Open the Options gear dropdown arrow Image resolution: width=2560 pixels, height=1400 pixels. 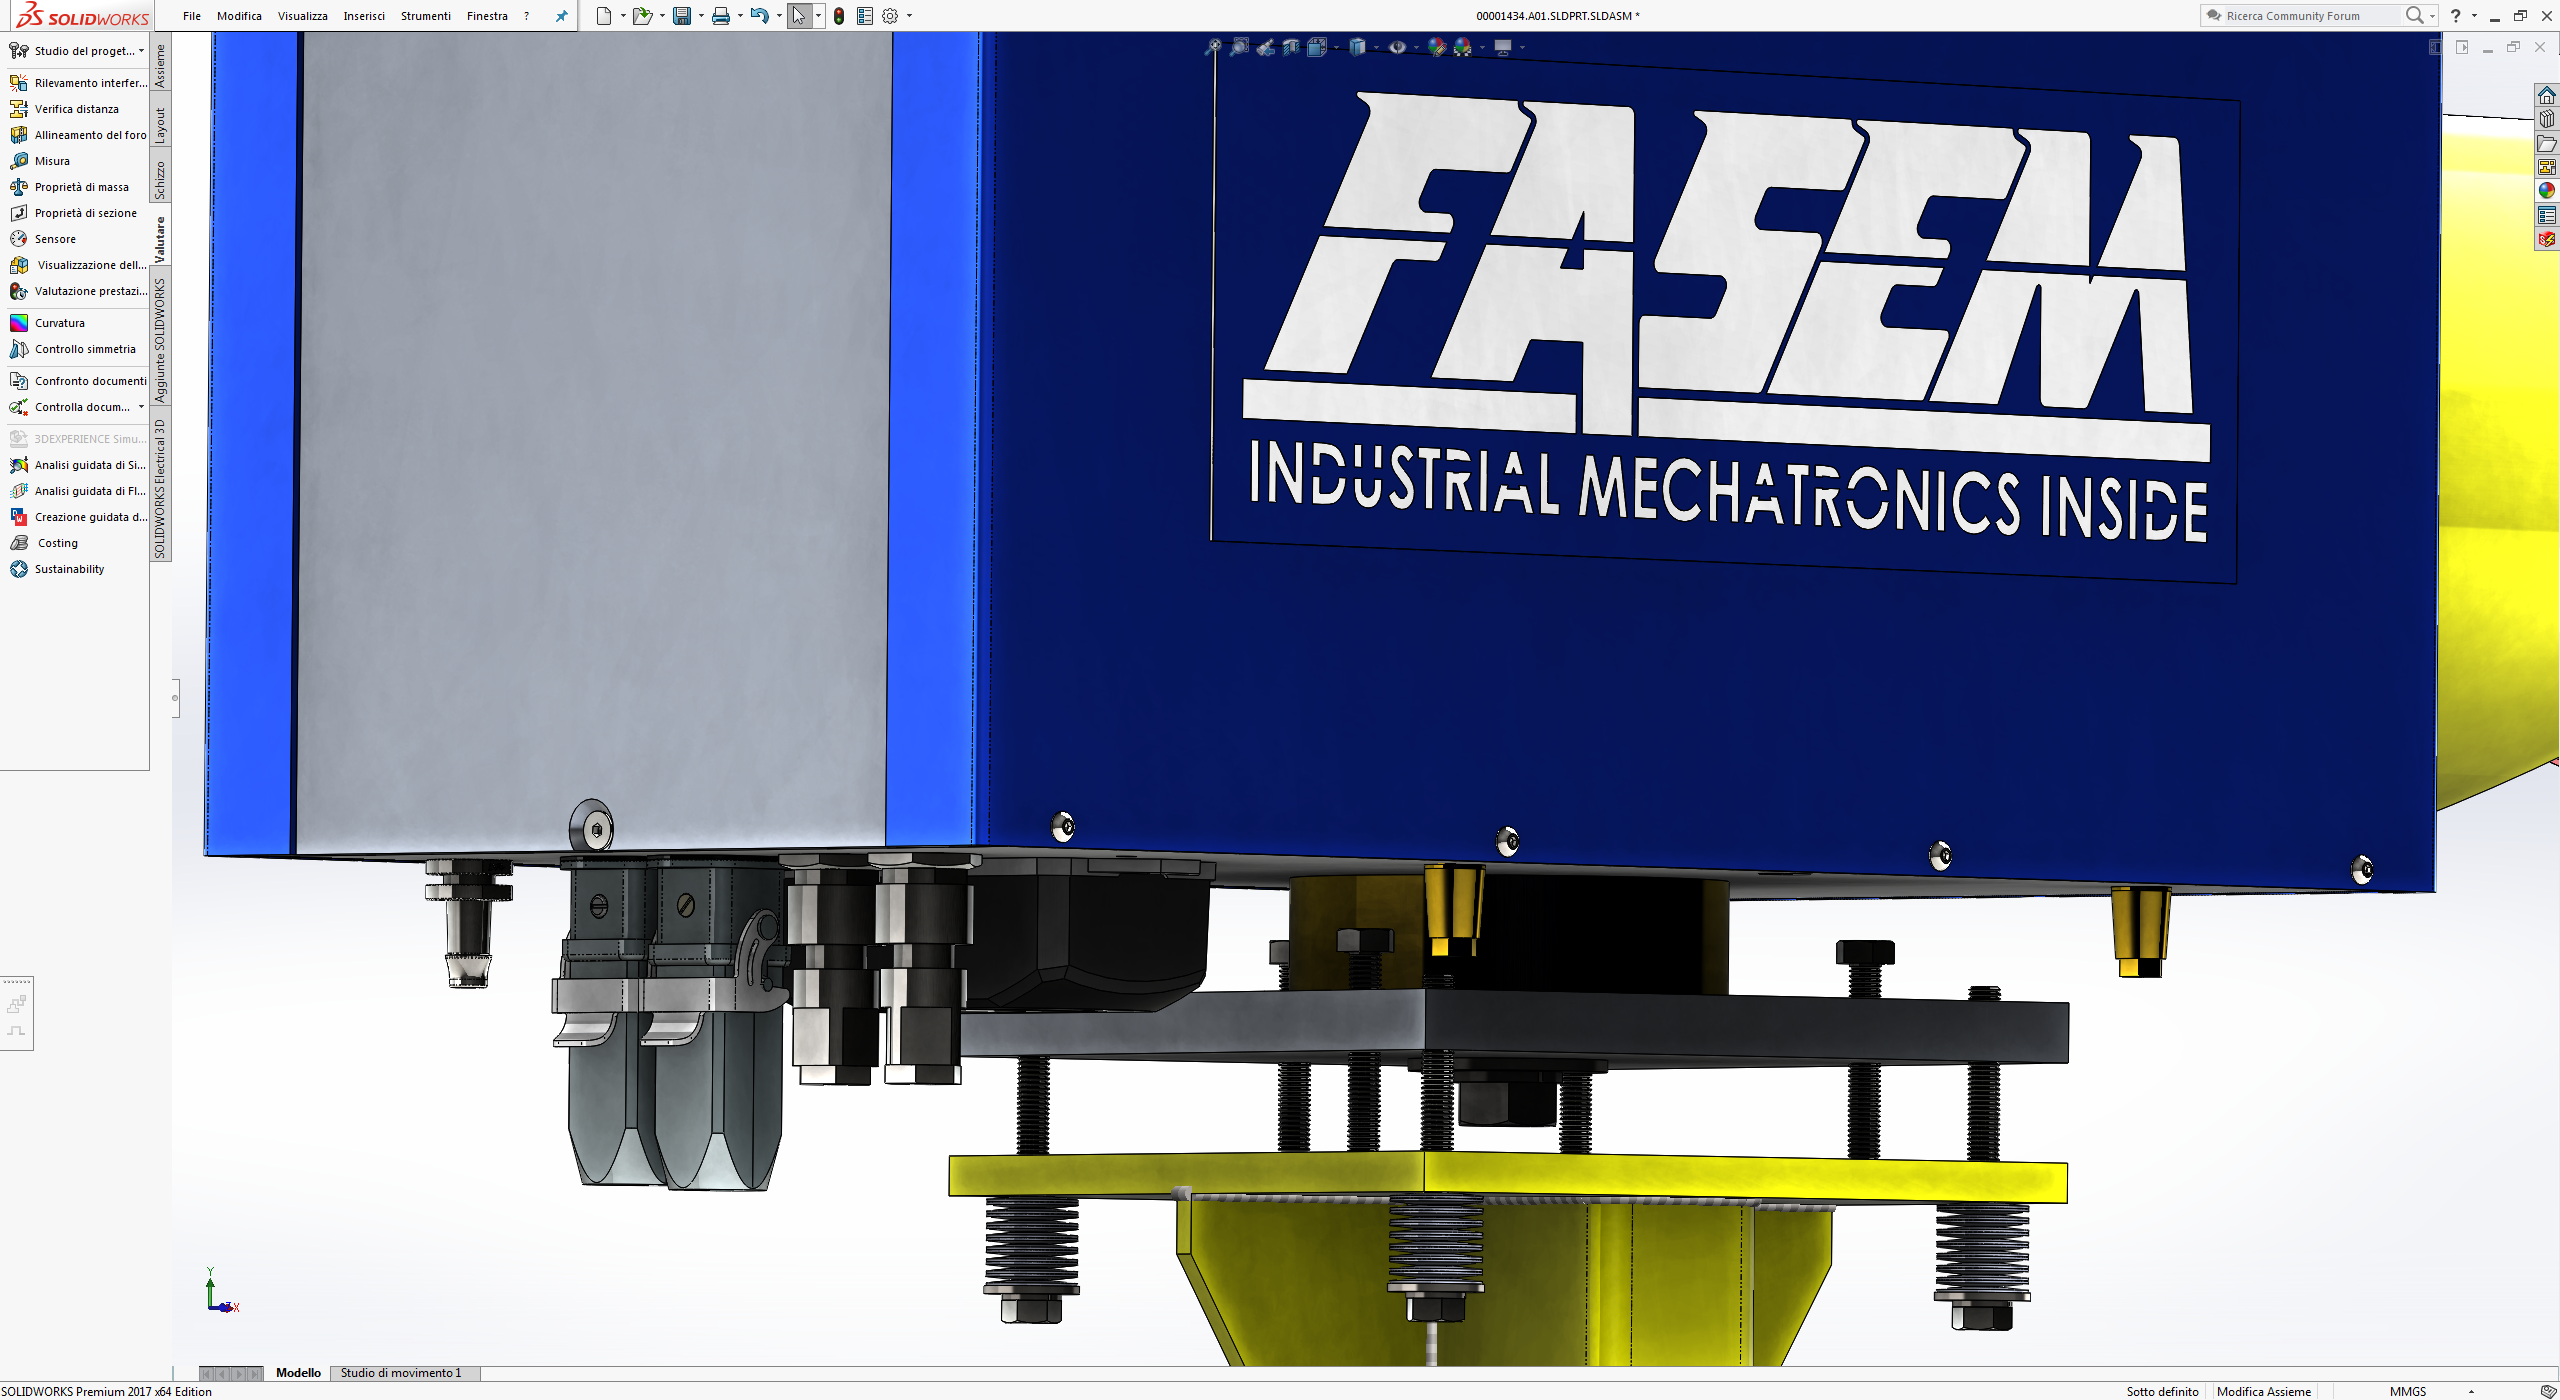(x=909, y=16)
